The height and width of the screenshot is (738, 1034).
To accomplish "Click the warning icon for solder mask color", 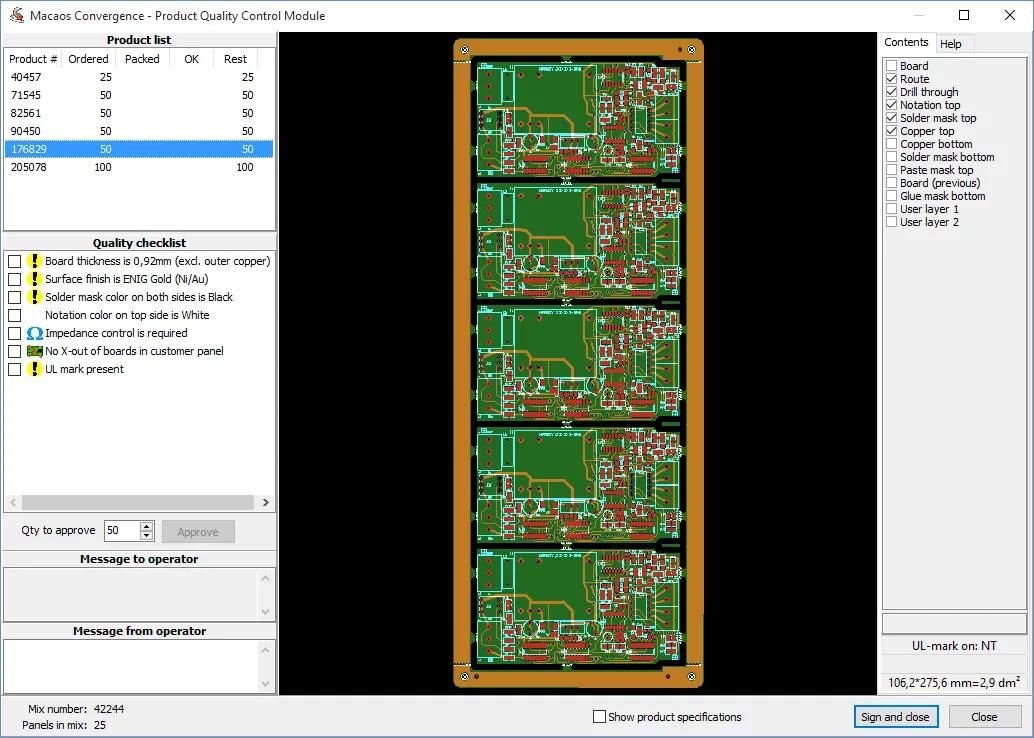I will tap(33, 296).
